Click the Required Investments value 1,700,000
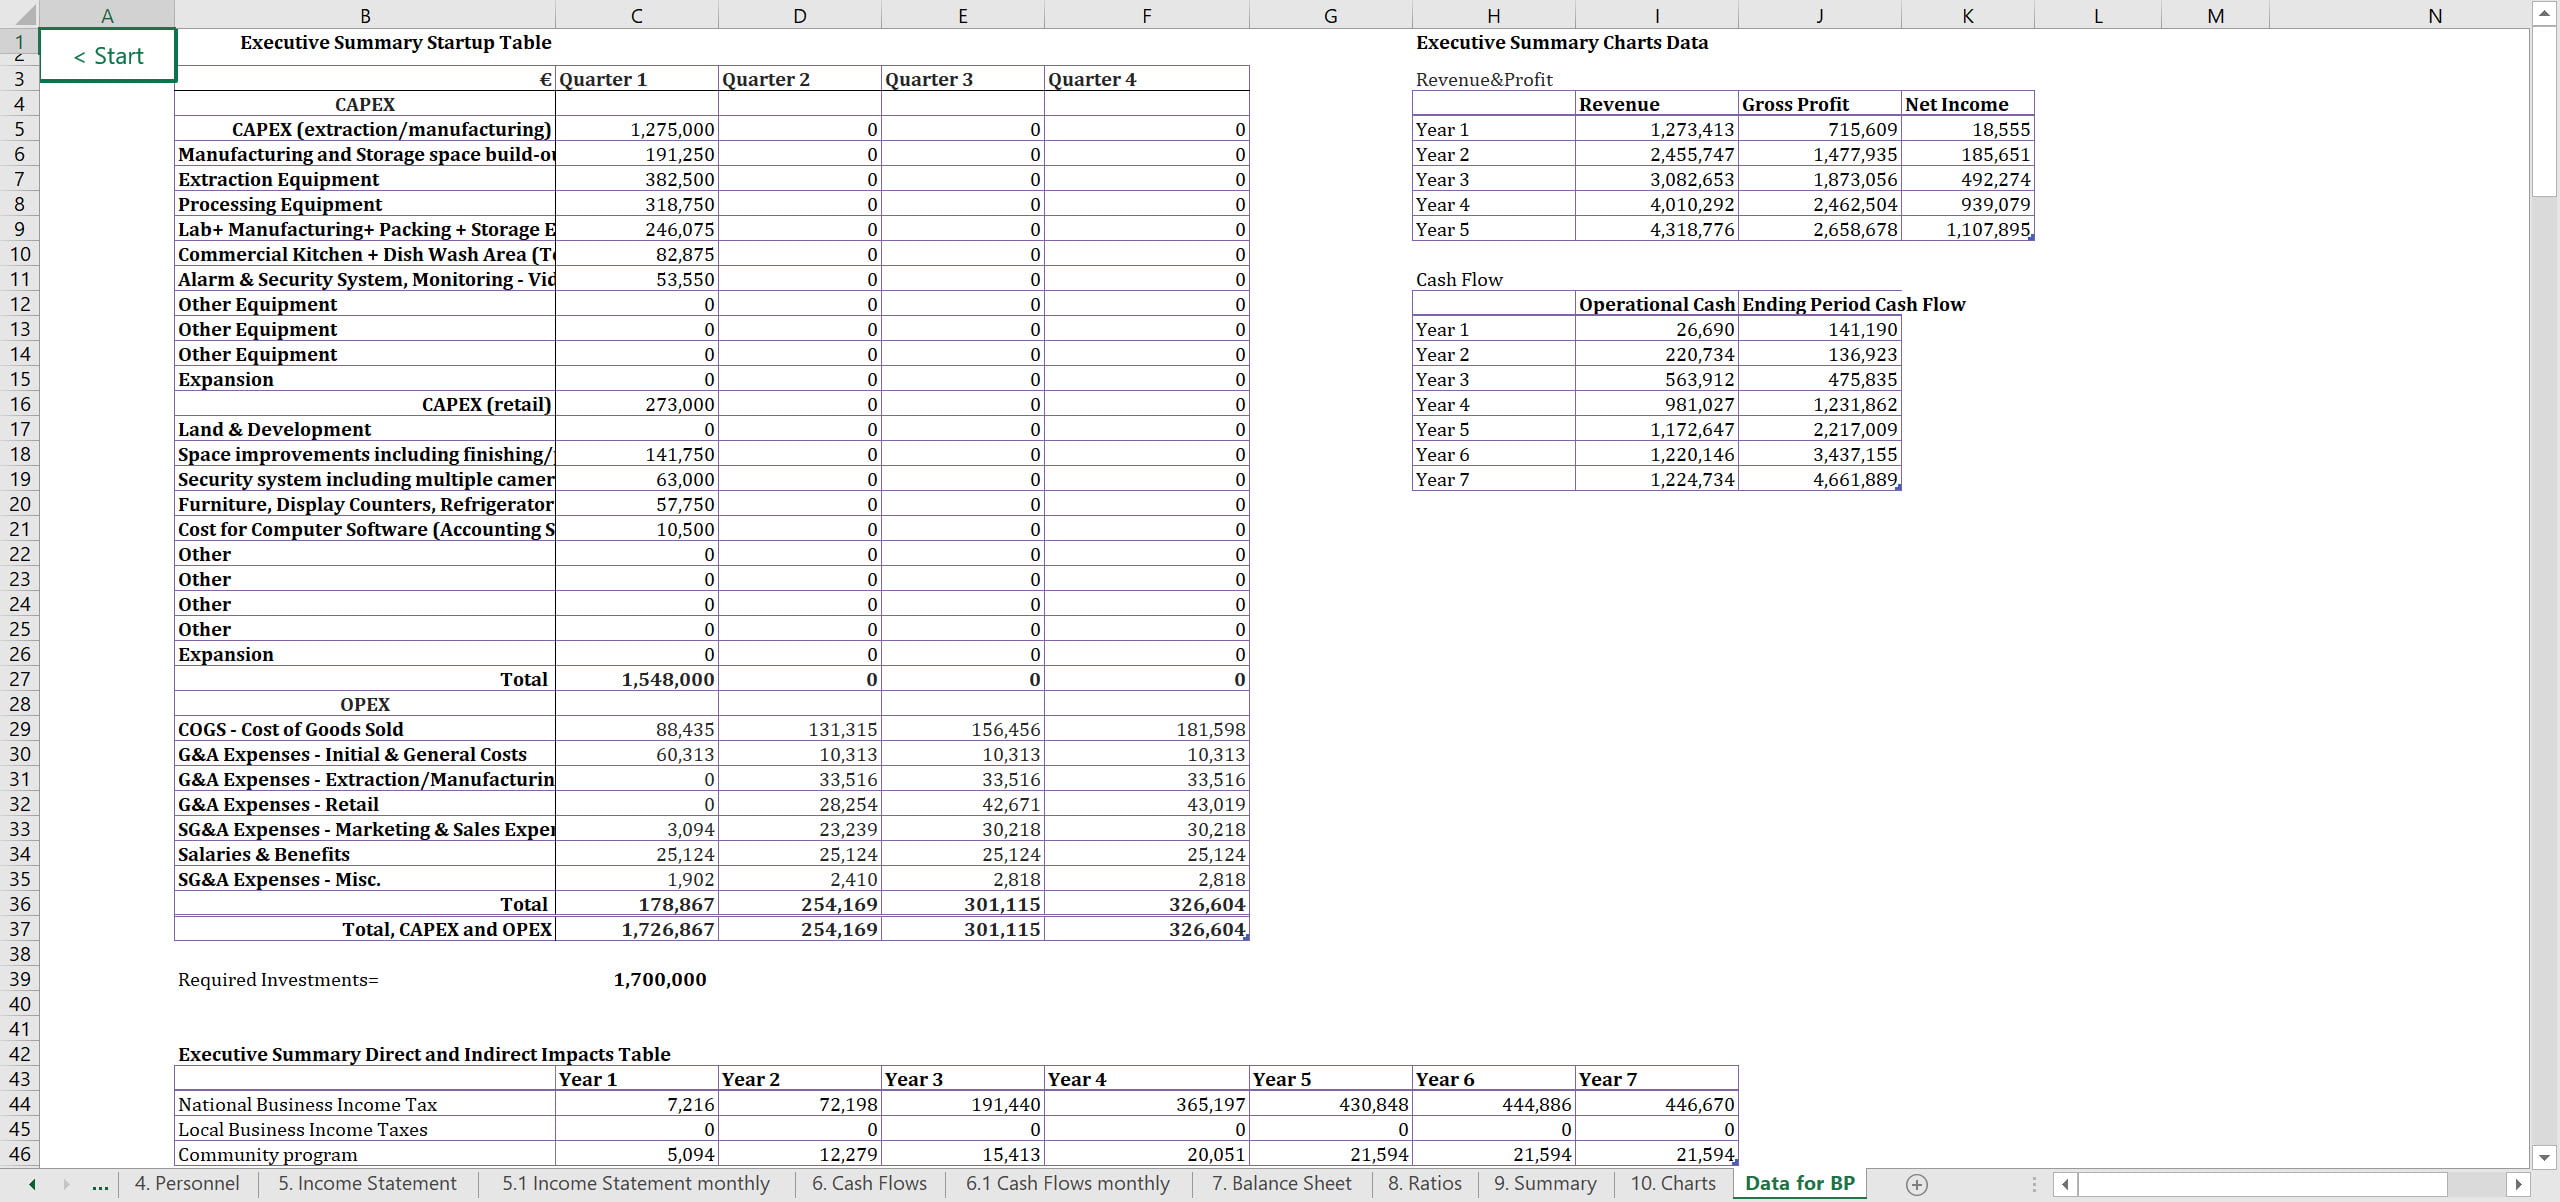Viewport: 2560px width, 1202px height. (660, 980)
